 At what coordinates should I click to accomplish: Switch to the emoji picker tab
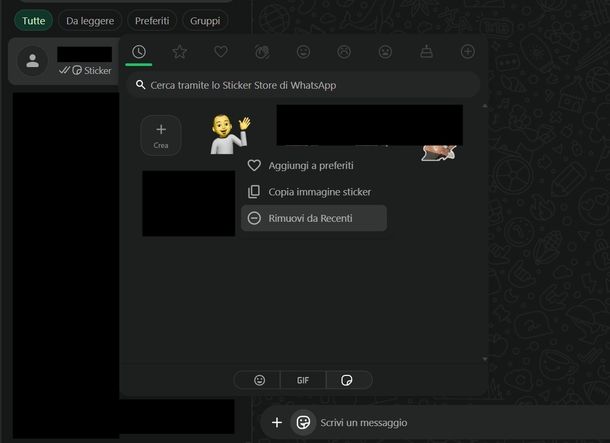259,380
